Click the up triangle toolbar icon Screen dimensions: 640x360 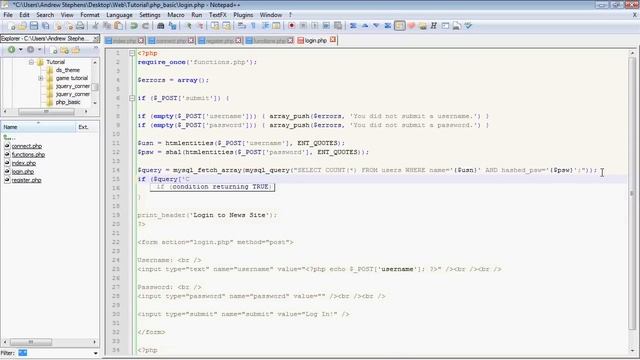(x=365, y=26)
